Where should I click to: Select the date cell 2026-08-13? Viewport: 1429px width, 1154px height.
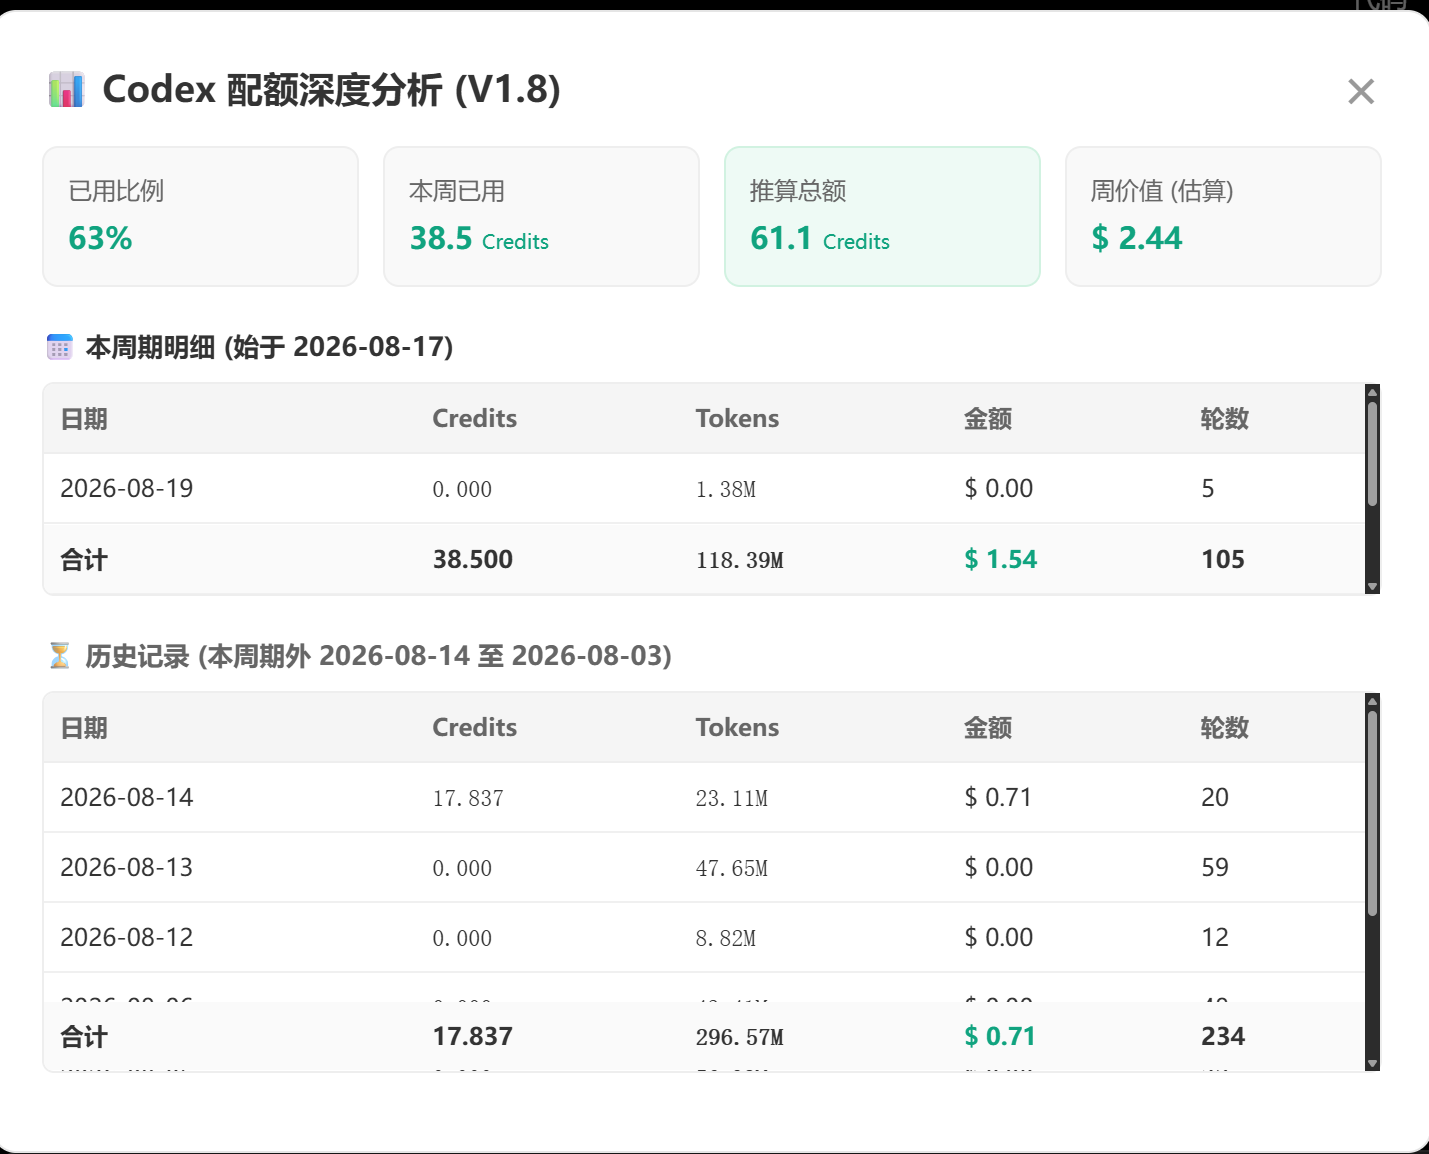point(127,867)
